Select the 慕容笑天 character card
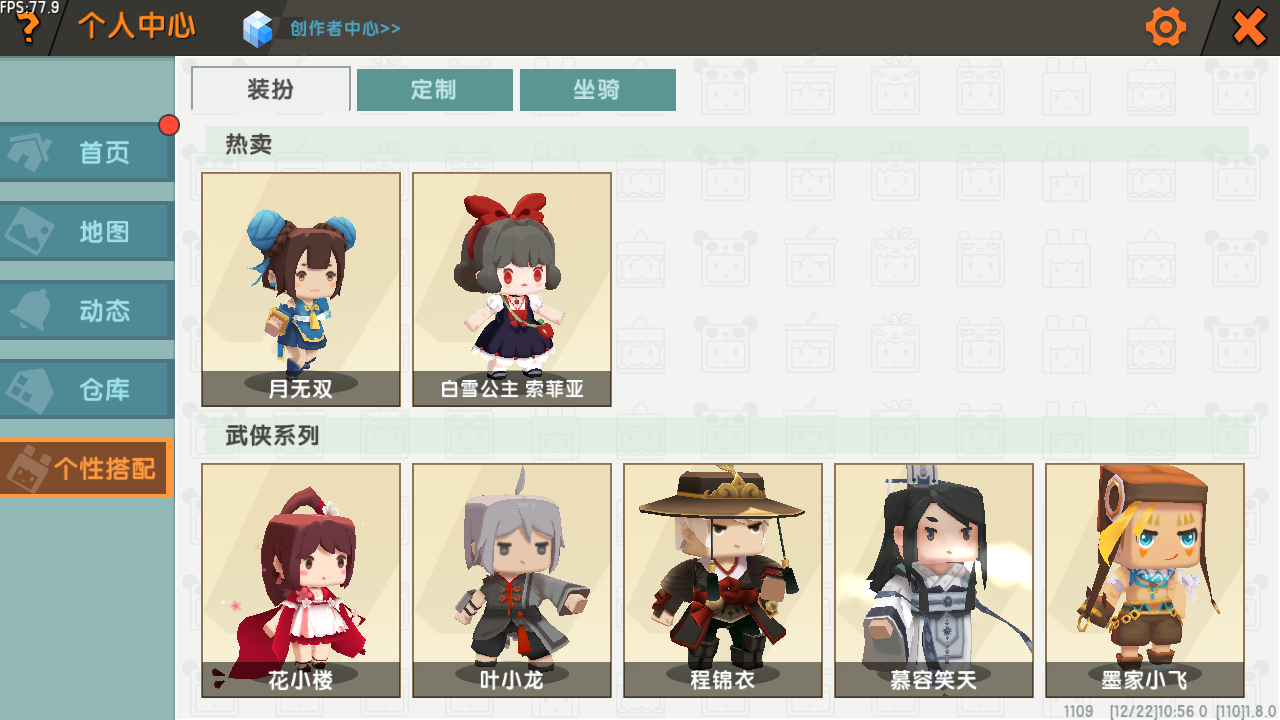Screen dimensions: 1280x720 click(934, 580)
